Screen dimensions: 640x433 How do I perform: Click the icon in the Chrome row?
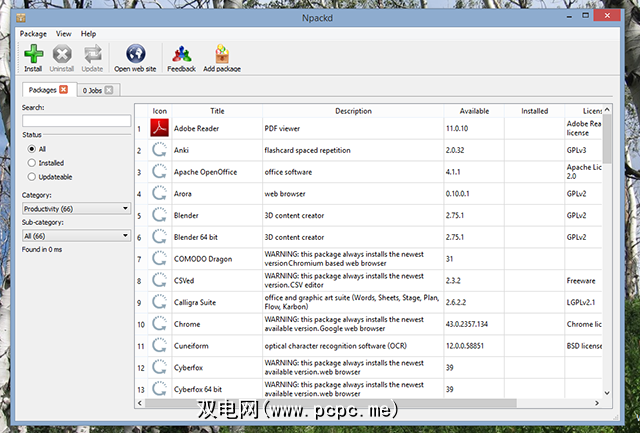(x=159, y=324)
